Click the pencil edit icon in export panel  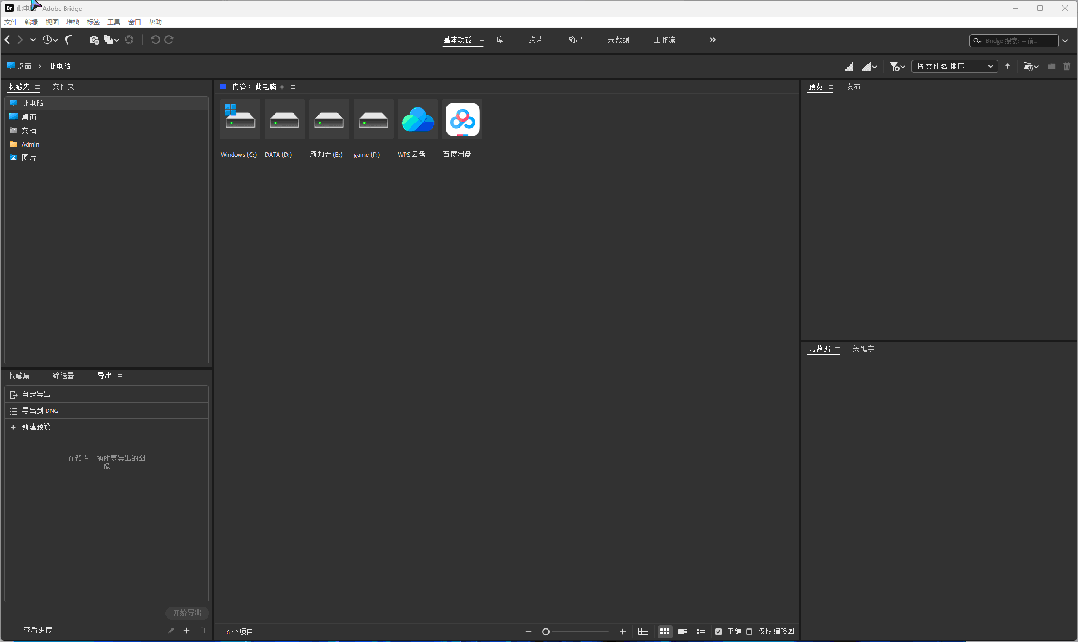(170, 630)
